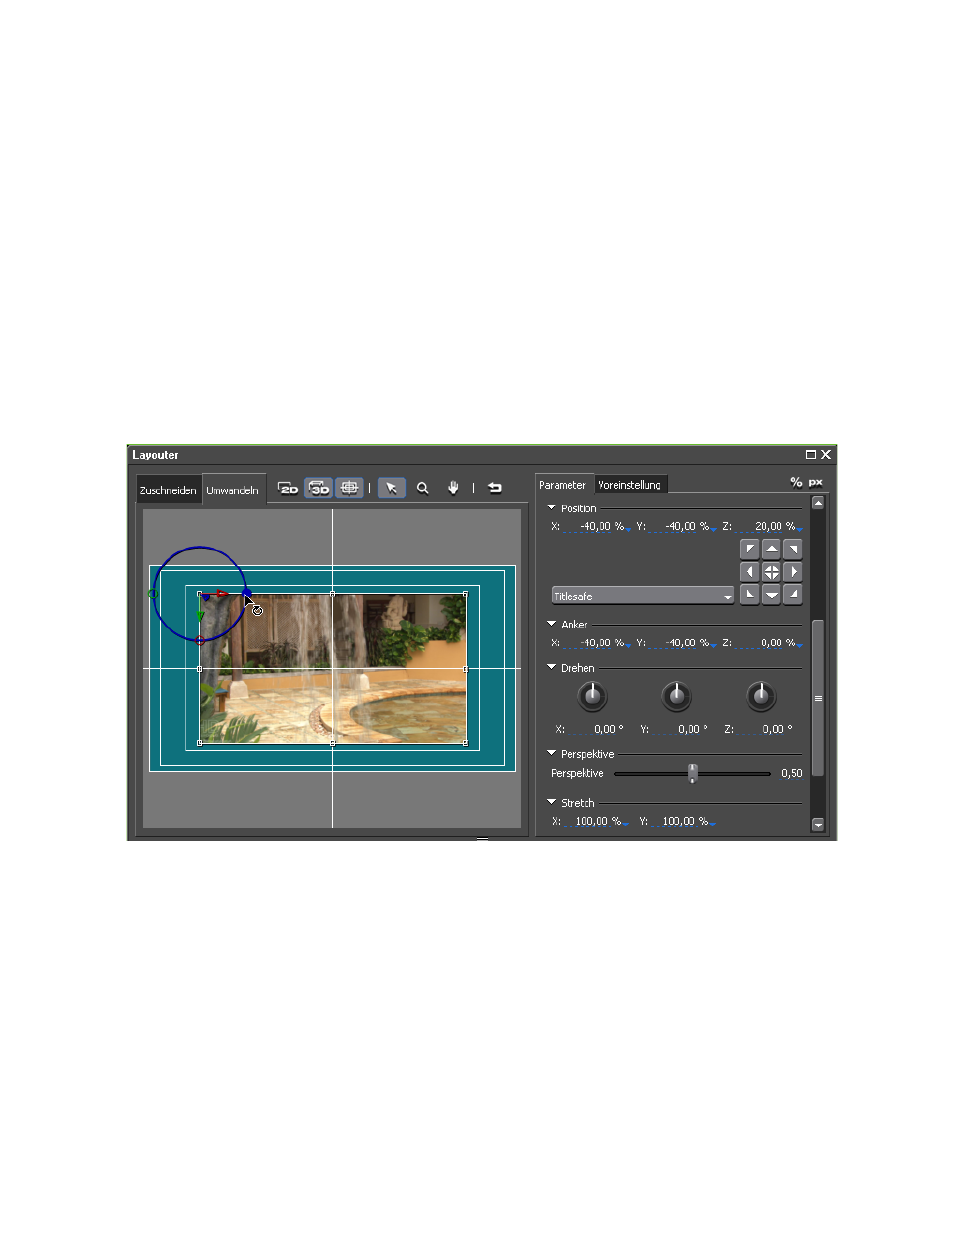The image size is (954, 1235).
Task: Click the parameter panel scrollbar thumb
Action: (x=818, y=698)
